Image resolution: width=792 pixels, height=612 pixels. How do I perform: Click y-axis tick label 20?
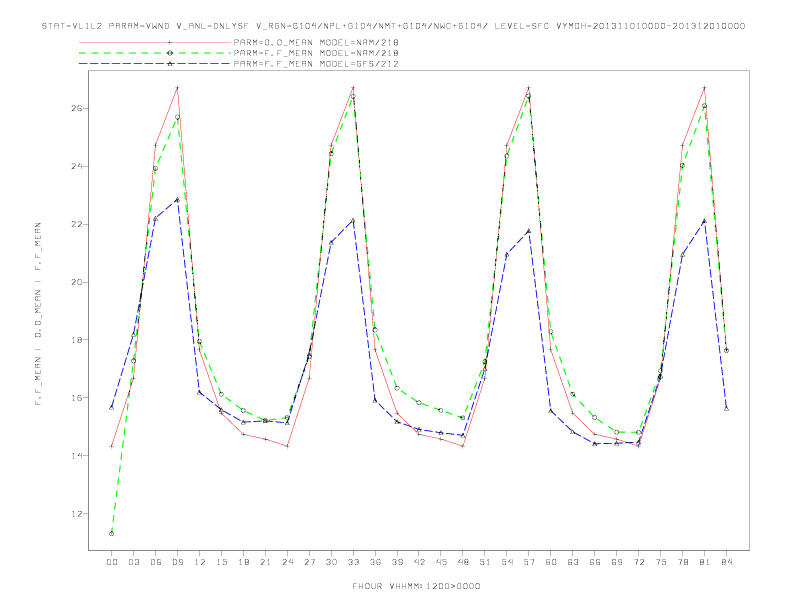coord(76,282)
